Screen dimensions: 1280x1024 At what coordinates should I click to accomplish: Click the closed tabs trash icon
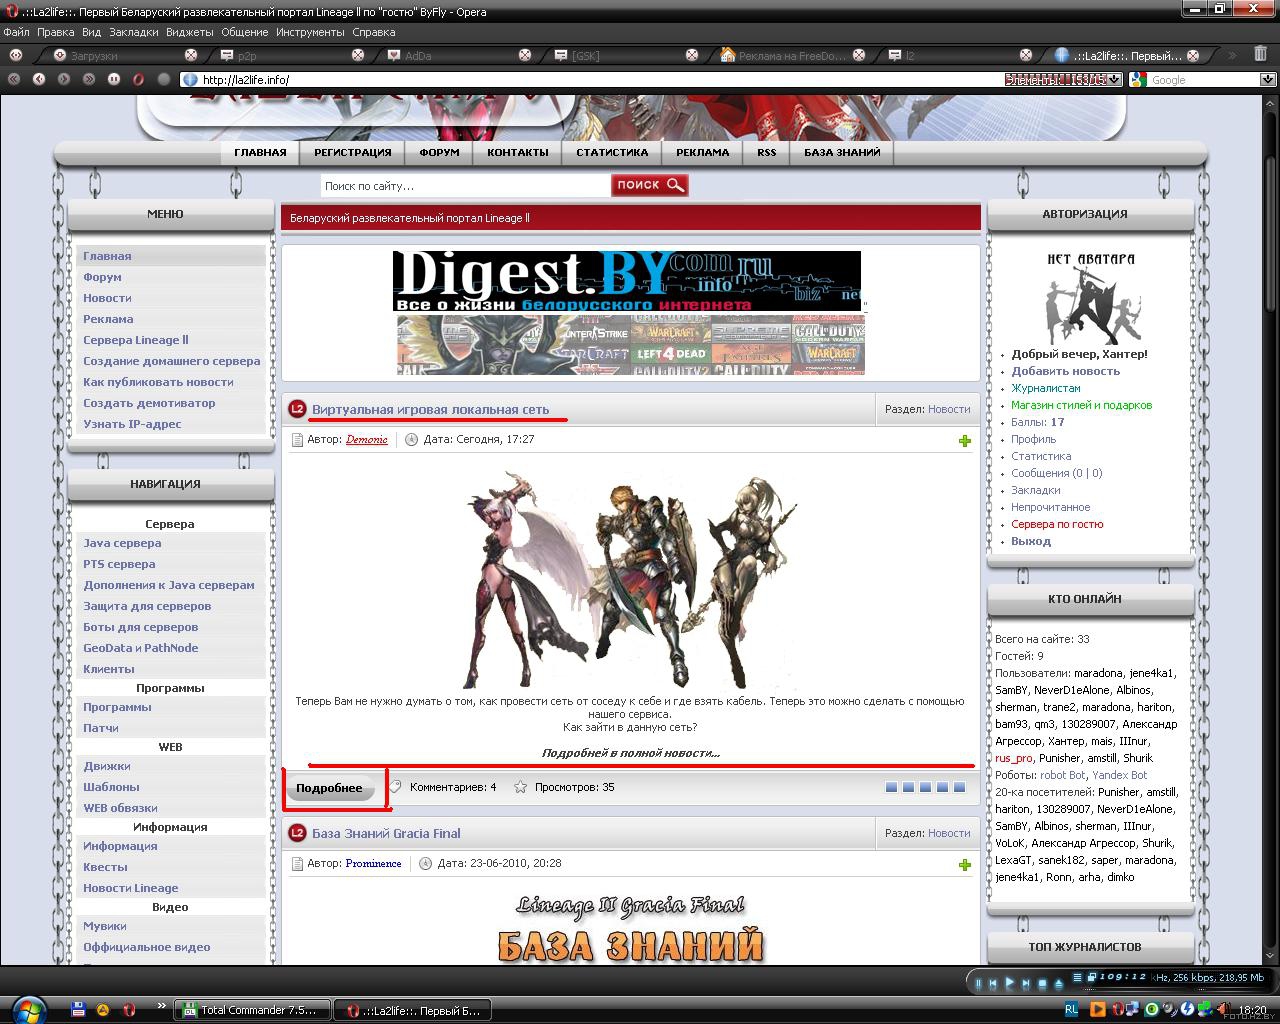[x=1260, y=54]
